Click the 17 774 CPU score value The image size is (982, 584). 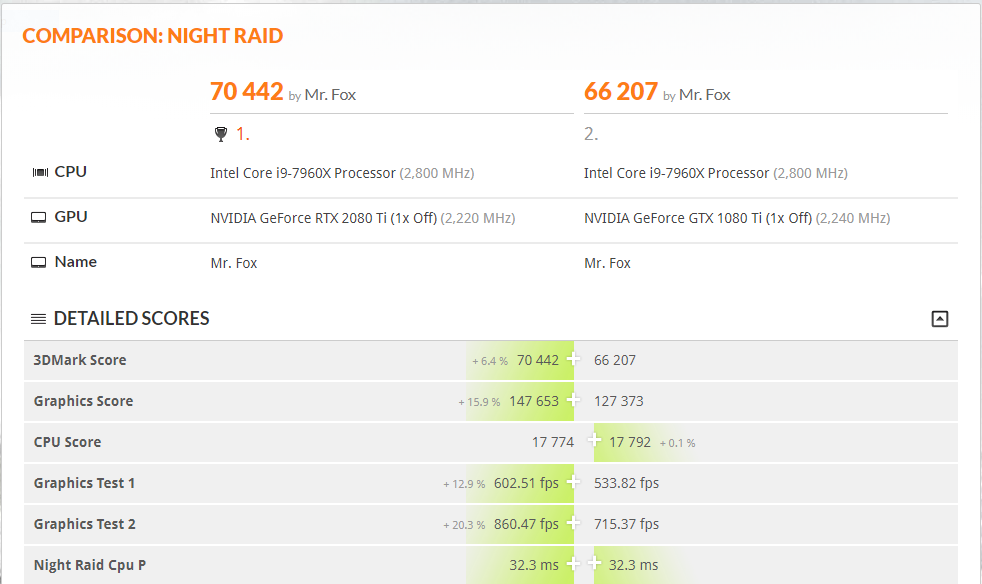click(x=553, y=442)
